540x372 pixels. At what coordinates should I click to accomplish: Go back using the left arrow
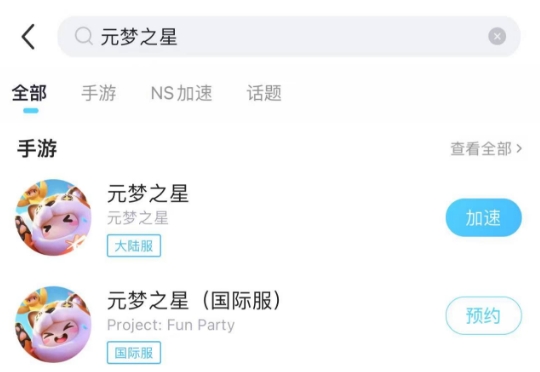click(28, 37)
